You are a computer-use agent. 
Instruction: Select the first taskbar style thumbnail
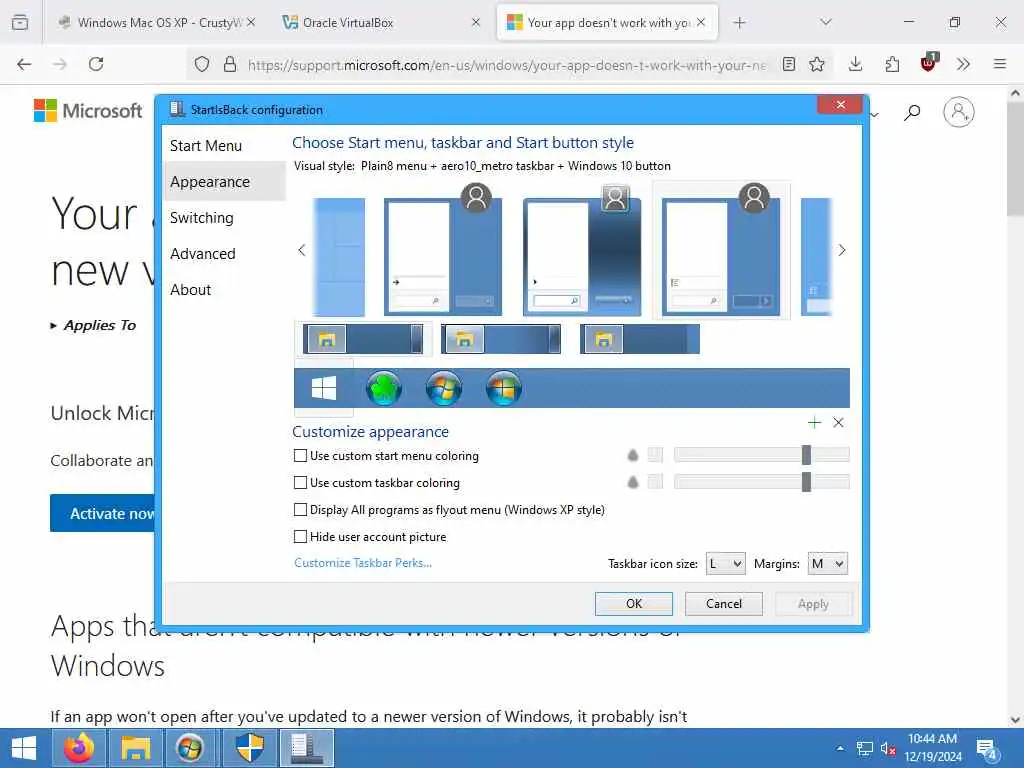click(x=363, y=340)
